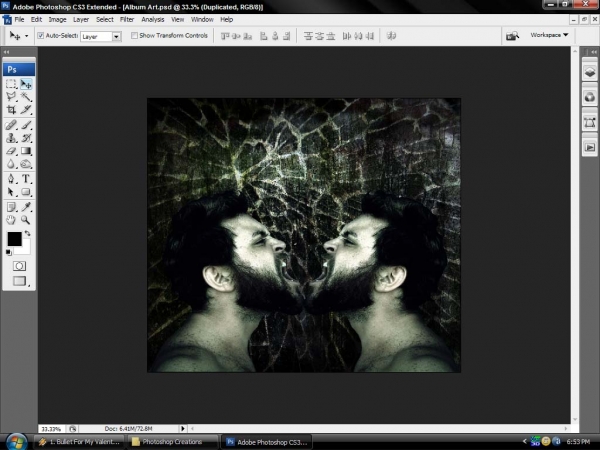Screen dimensions: 600x450
Task: Select the Hand tool
Action: (x=11, y=220)
